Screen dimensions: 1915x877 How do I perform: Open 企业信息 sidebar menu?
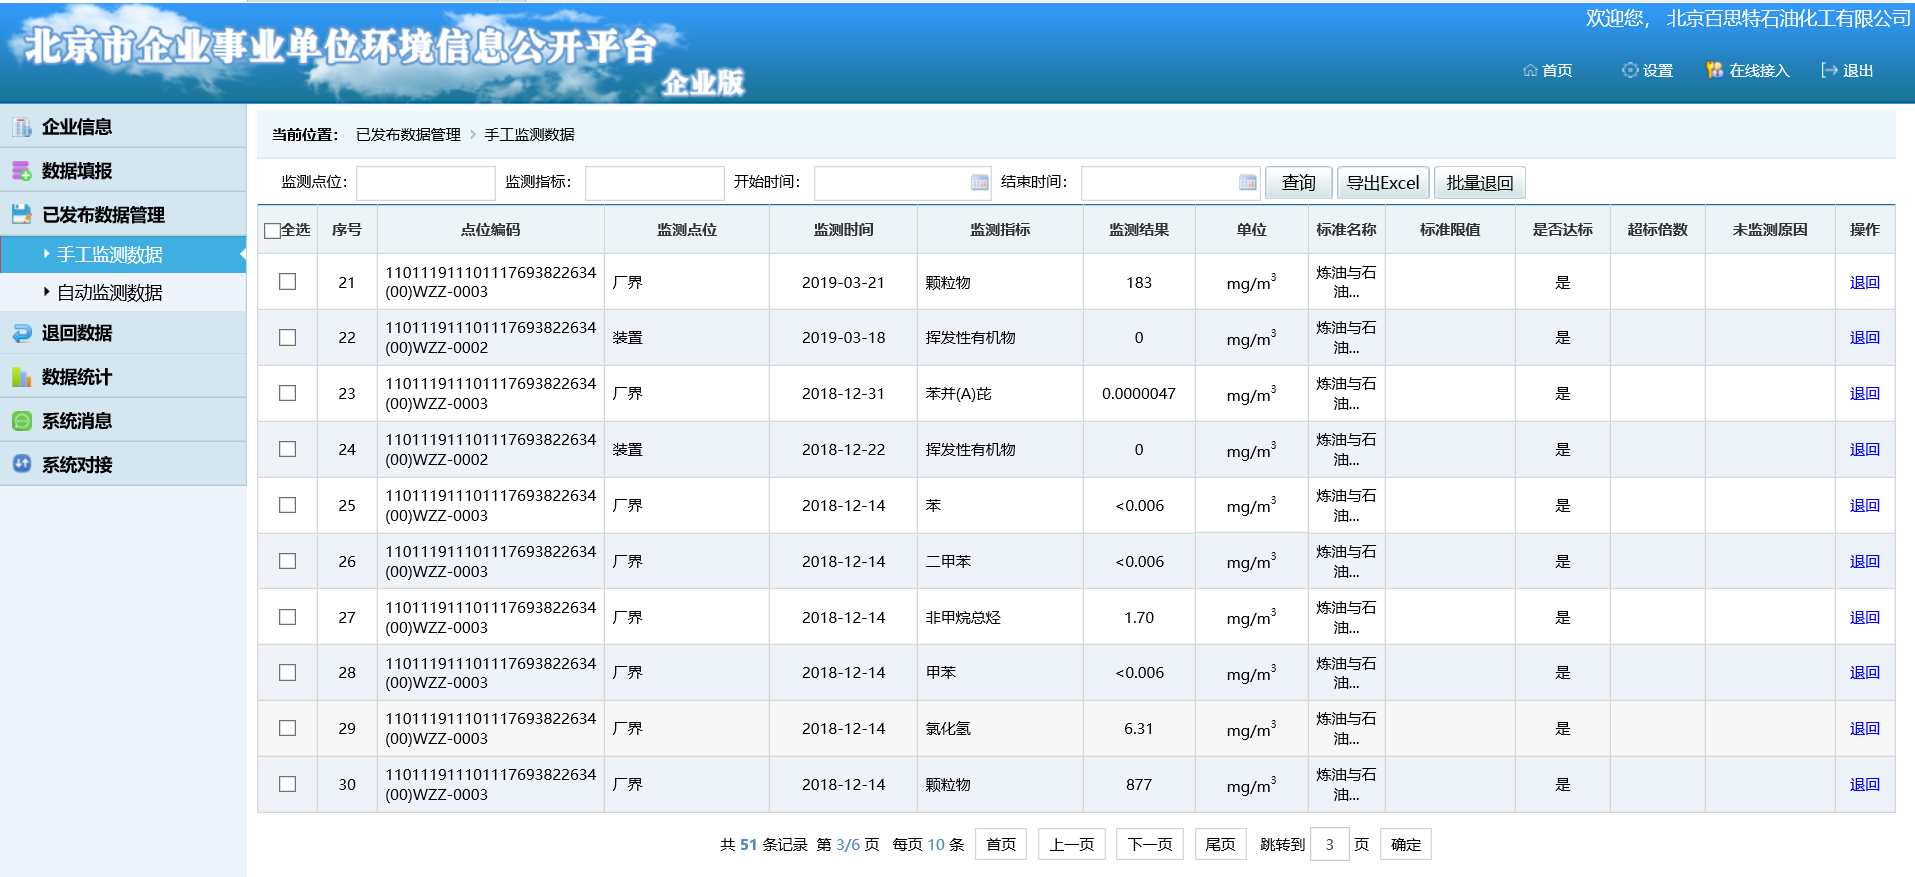[123, 127]
